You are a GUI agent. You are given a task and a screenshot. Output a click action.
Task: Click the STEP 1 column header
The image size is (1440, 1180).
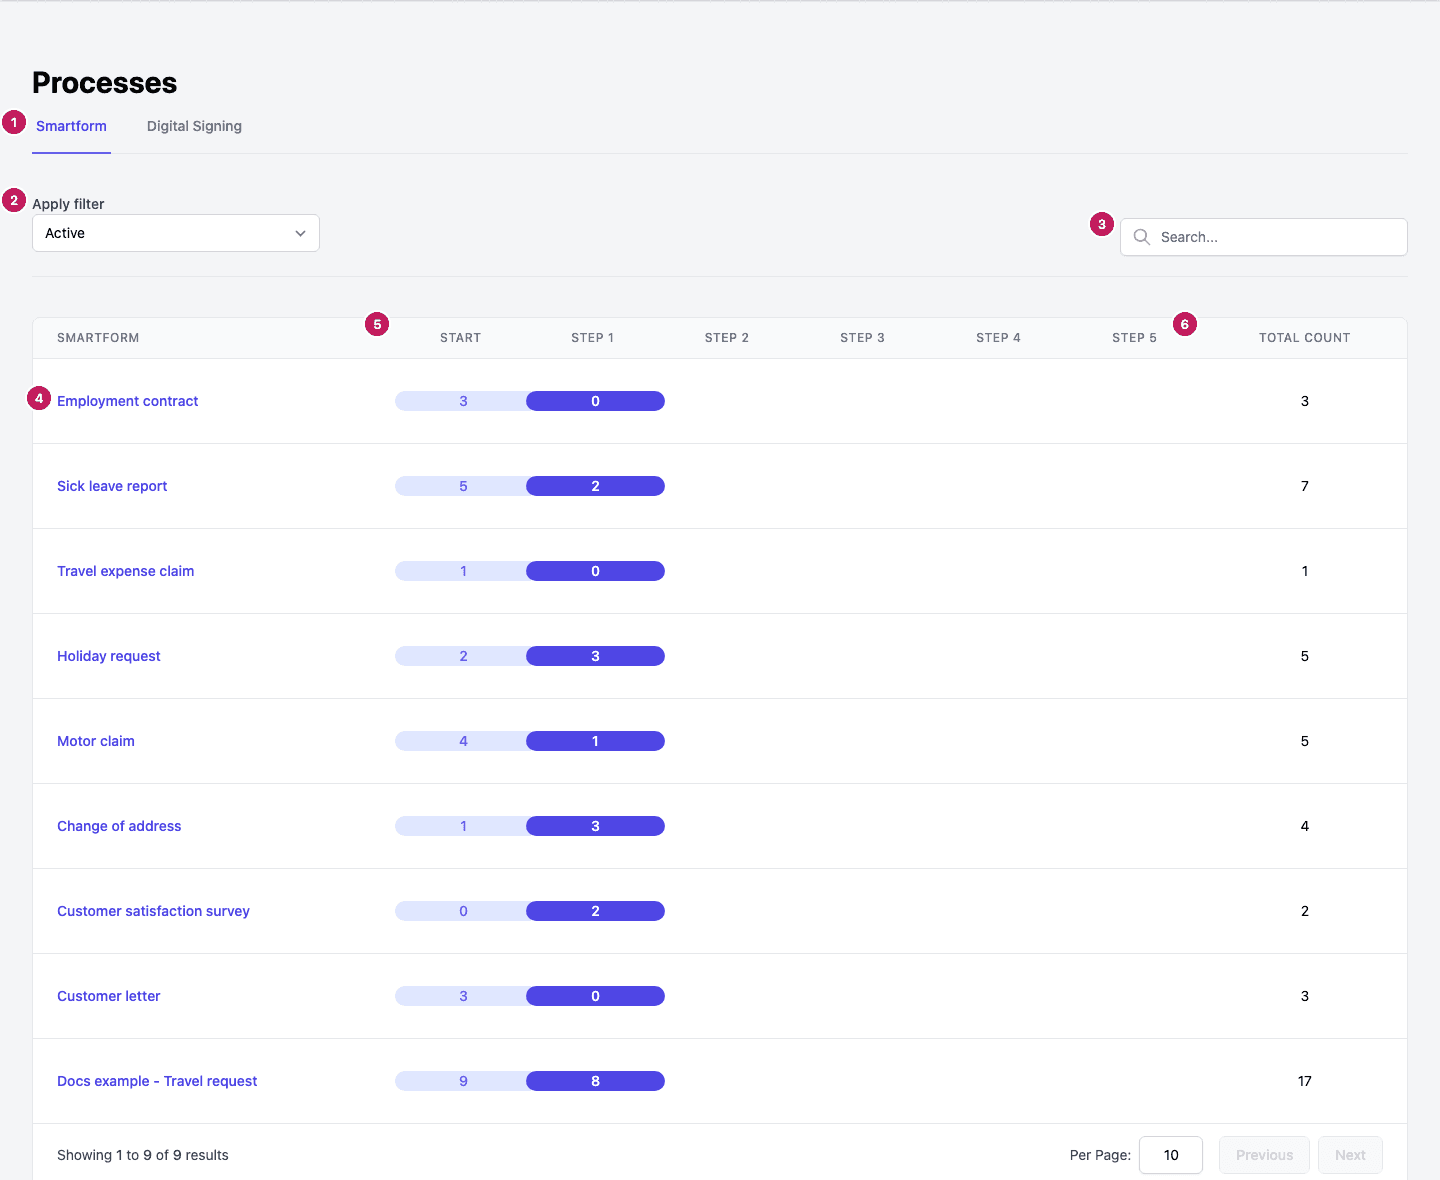point(592,338)
